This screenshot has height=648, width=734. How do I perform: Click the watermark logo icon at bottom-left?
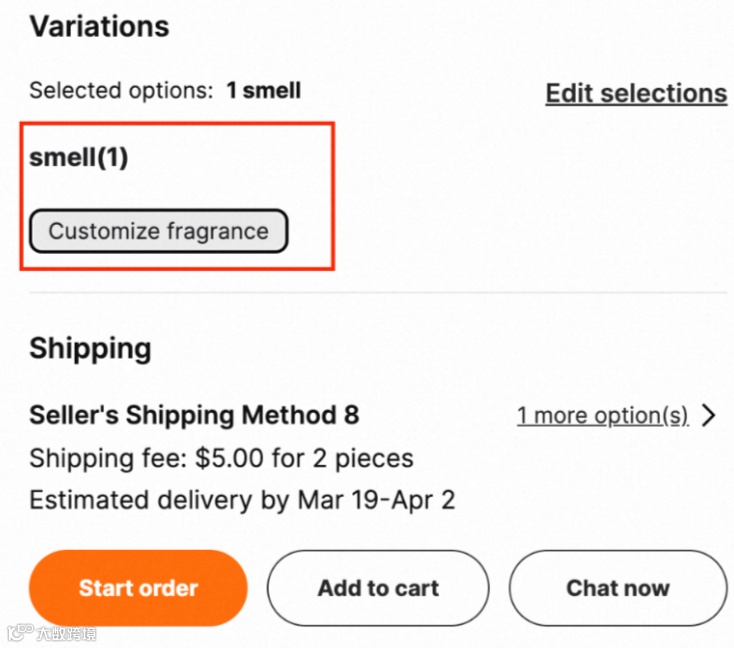(x=19, y=632)
